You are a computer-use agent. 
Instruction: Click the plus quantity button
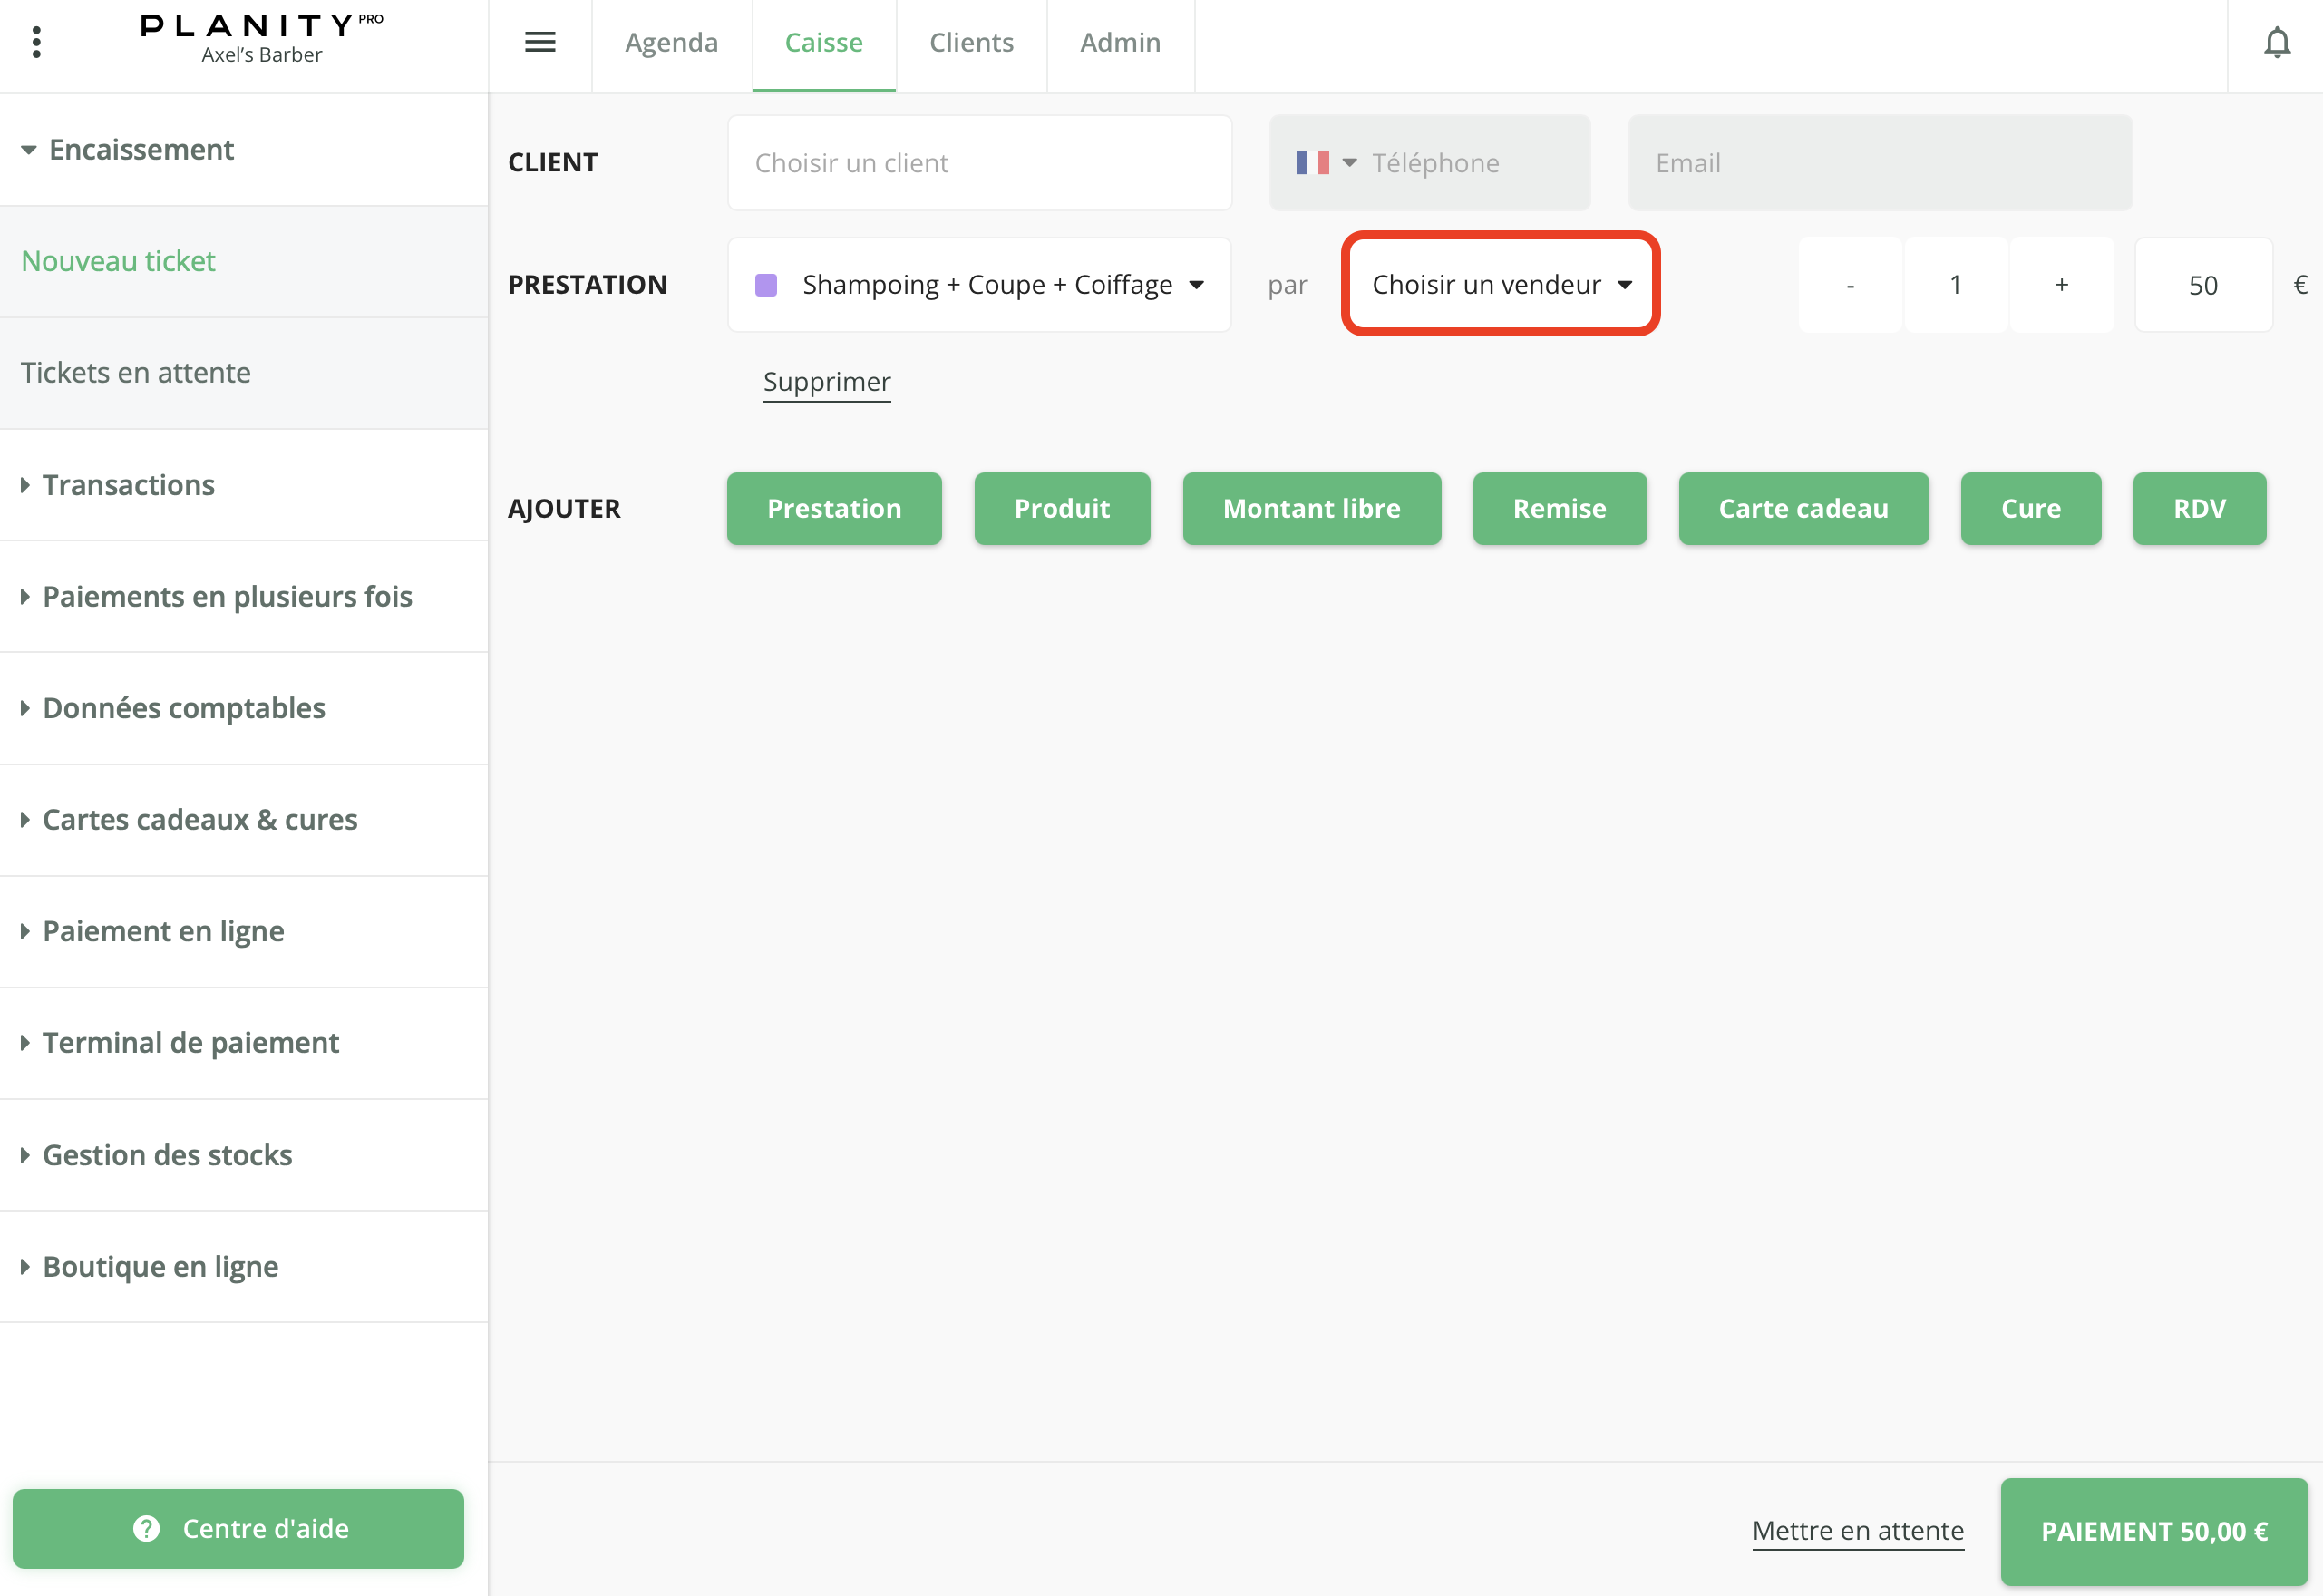click(2061, 285)
